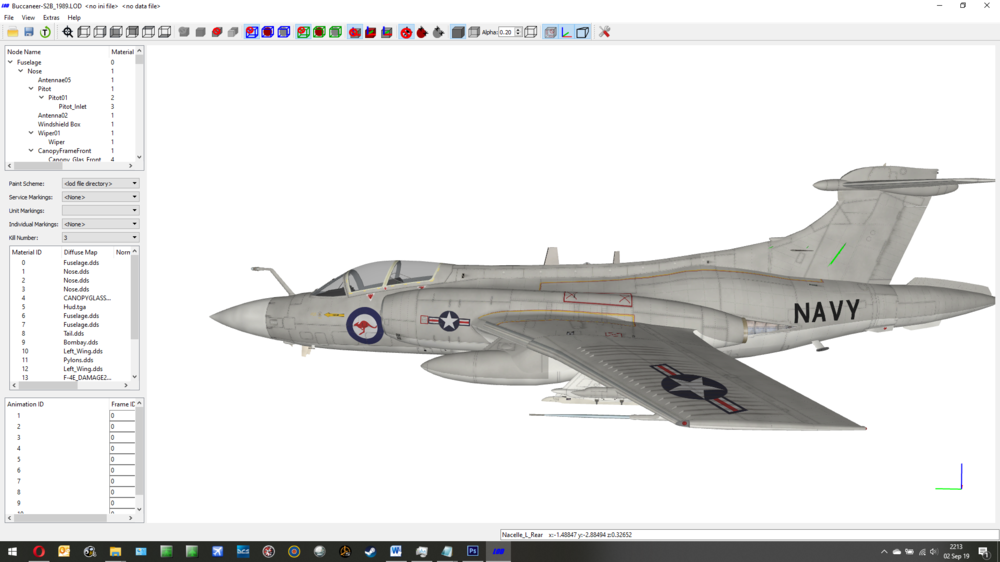Open Photoshop from the taskbar
Viewport: 1000px width, 562px height.
pos(473,551)
